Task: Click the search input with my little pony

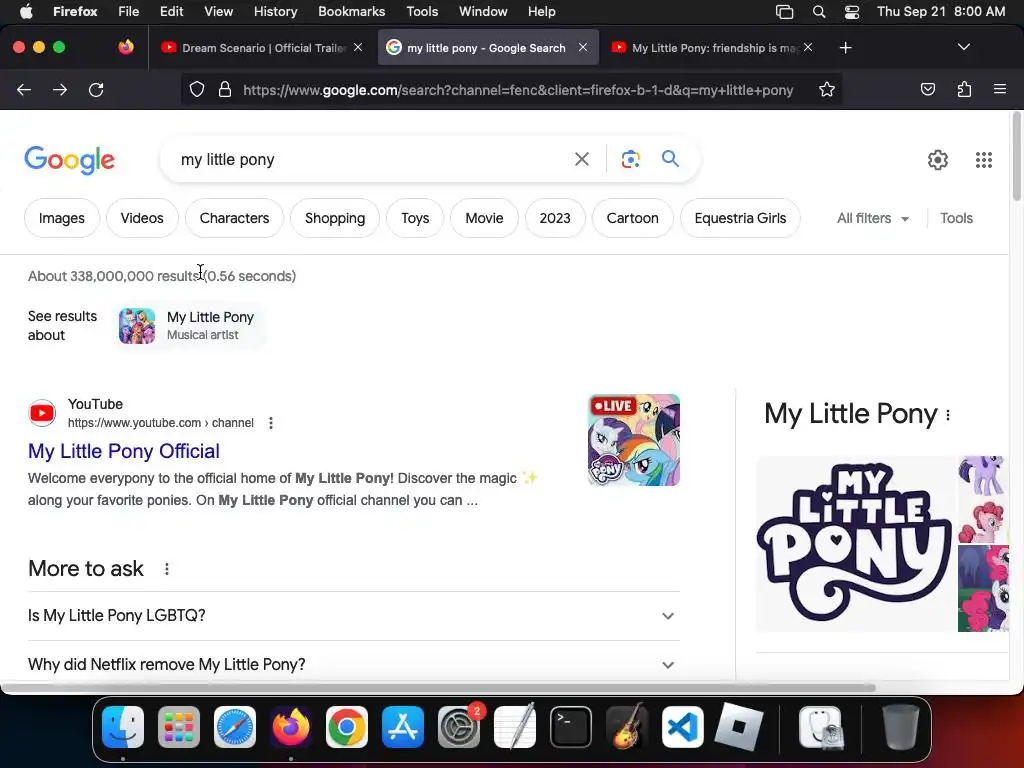Action: tap(372, 159)
